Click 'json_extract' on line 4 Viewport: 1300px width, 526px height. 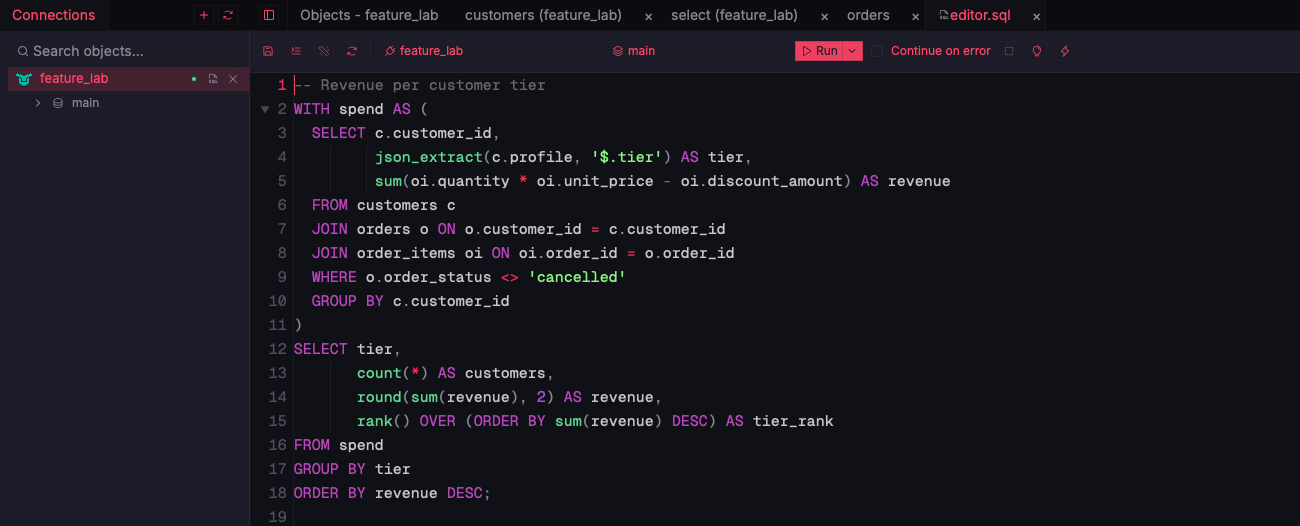click(429, 157)
